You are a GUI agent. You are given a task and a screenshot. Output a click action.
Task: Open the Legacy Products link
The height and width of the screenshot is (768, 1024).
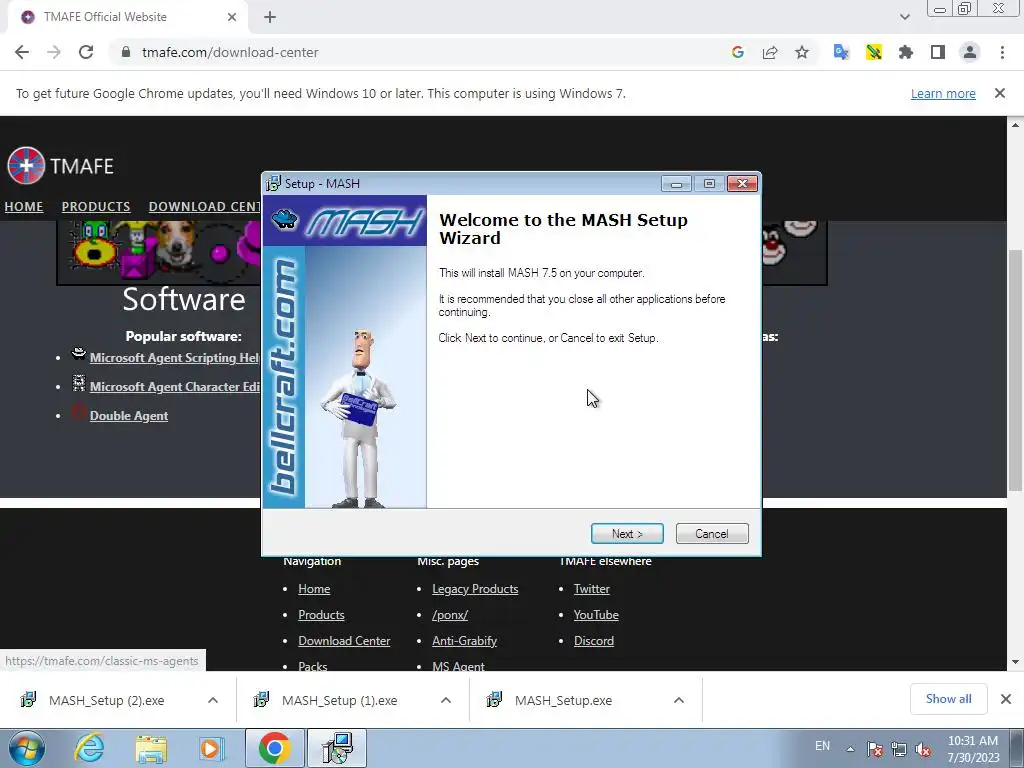coord(475,589)
